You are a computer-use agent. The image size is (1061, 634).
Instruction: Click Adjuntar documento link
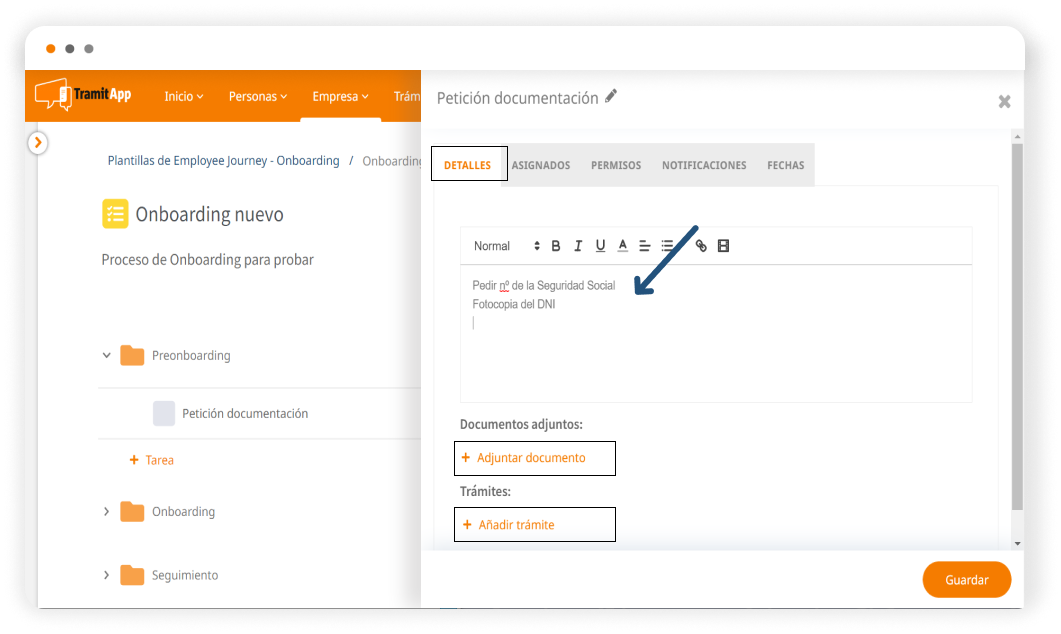click(x=530, y=458)
